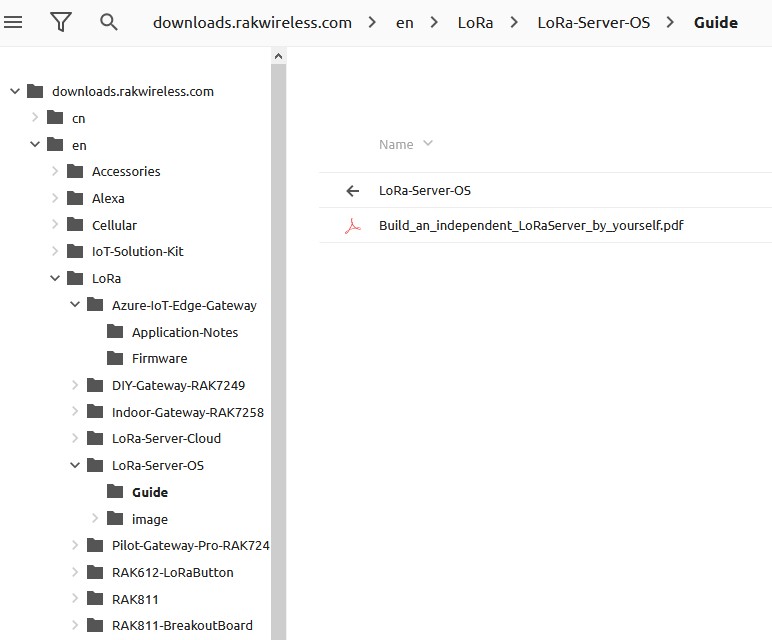Click folder icon beside Application-Notes
This screenshot has width=772, height=640.
pyautogui.click(x=115, y=331)
